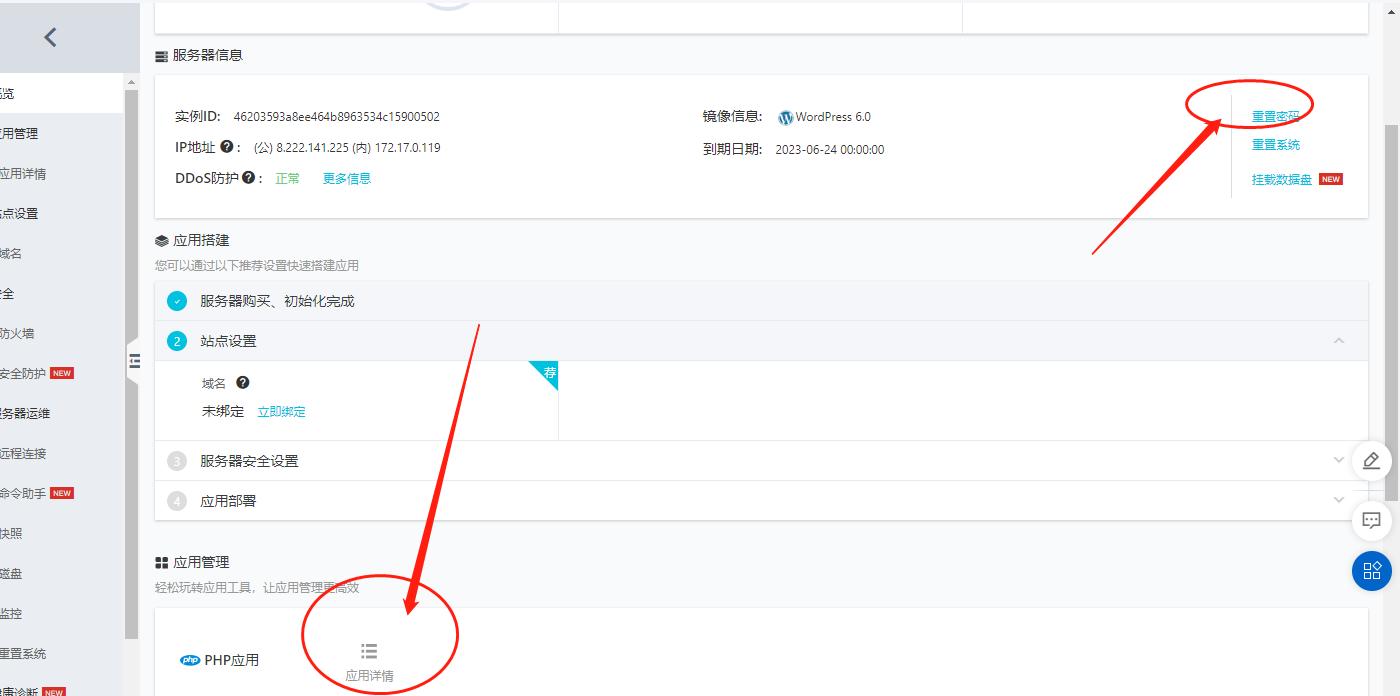Click the blue apps shortcut icon
The height and width of the screenshot is (696, 1400).
click(x=1371, y=571)
